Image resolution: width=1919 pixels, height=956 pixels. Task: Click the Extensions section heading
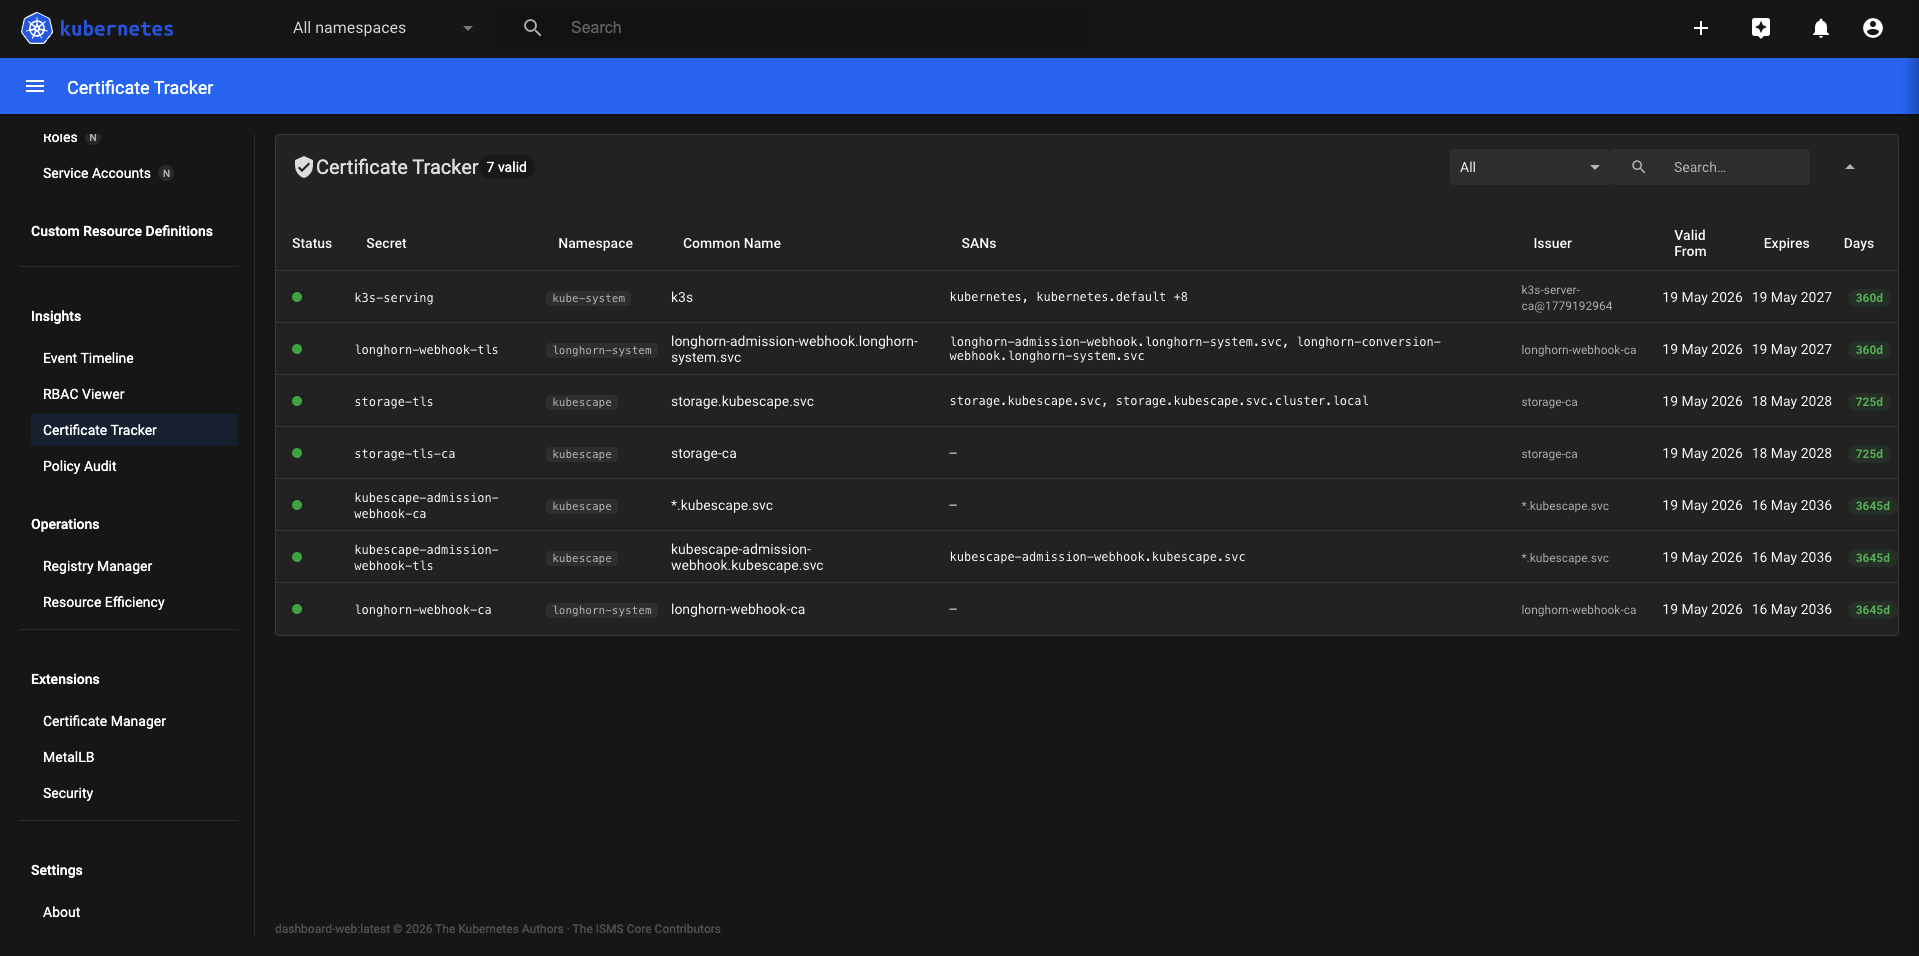65,679
